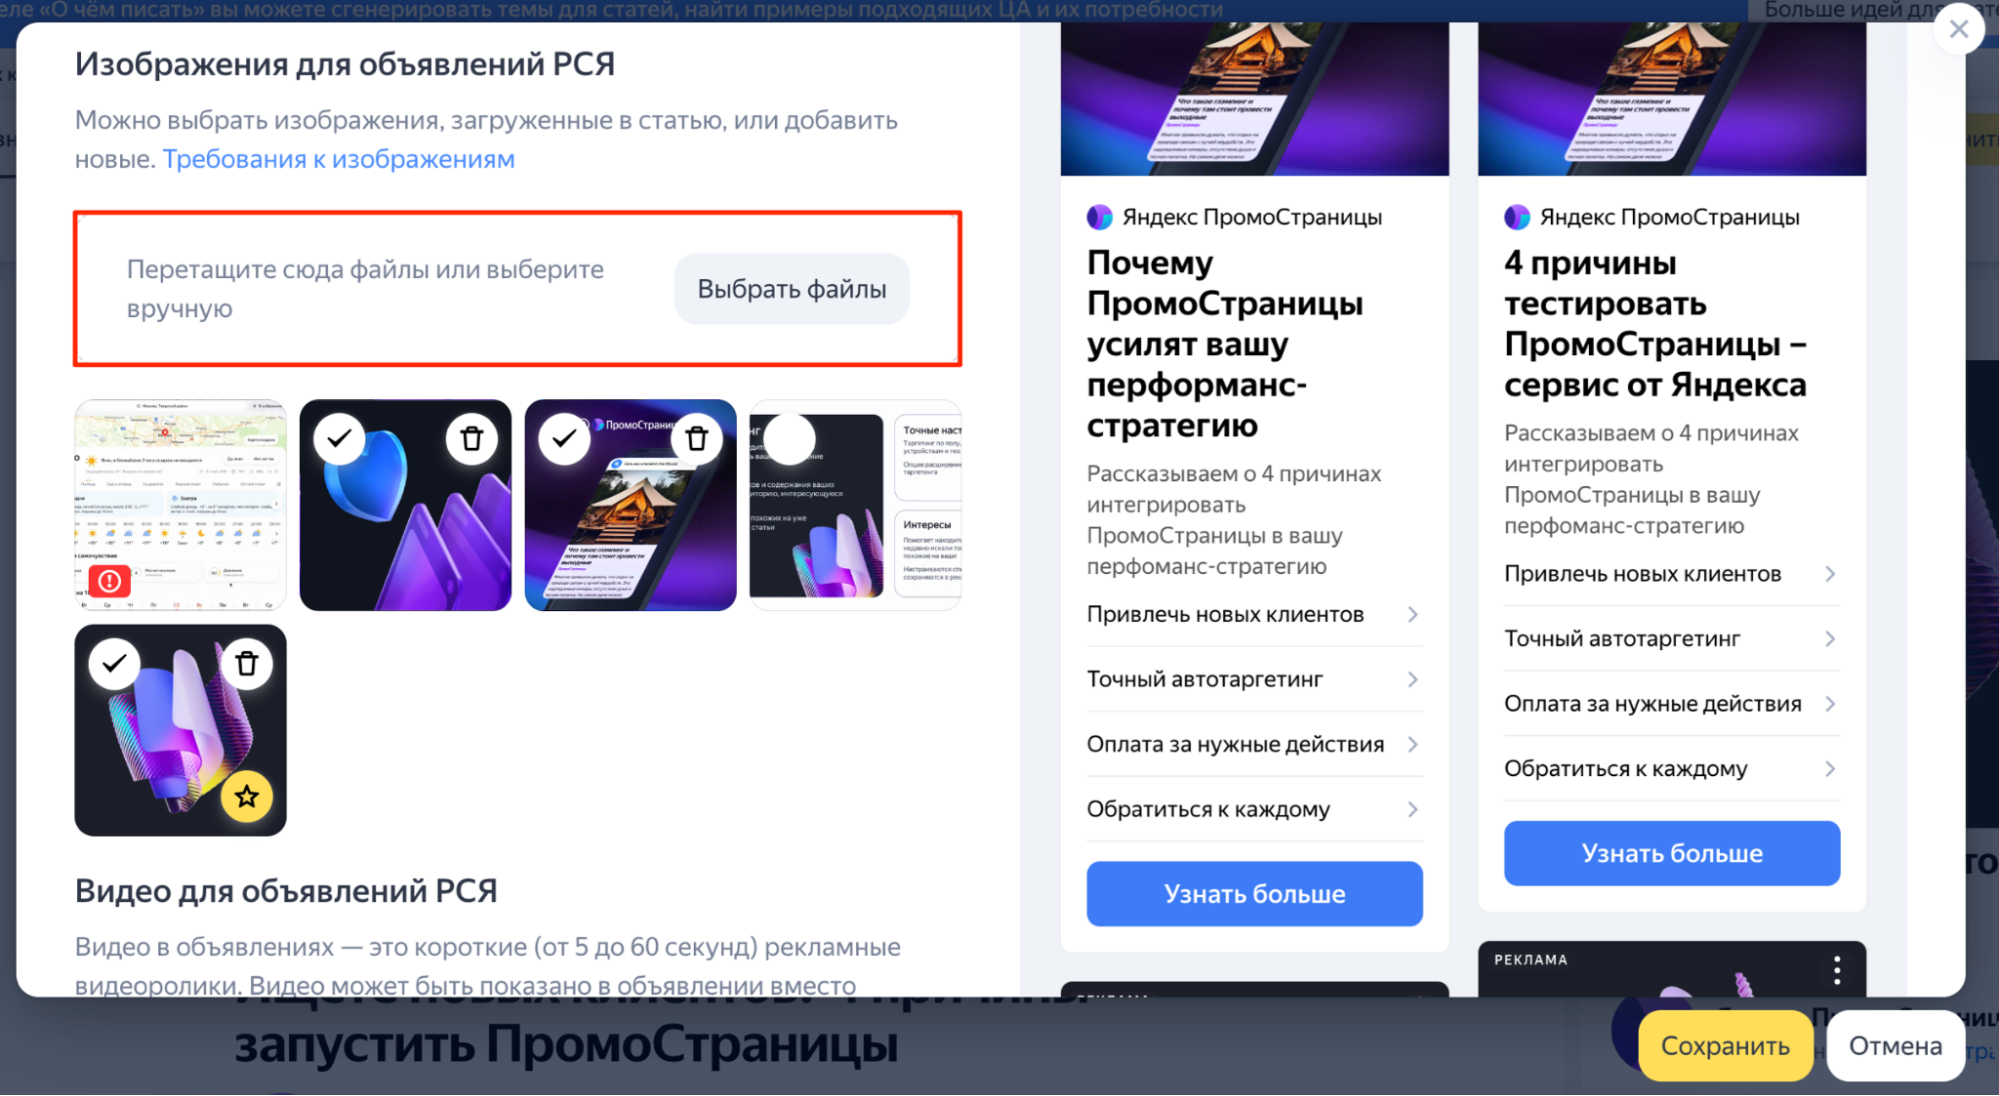This screenshot has height=1096, width=1999.
Task: Select the weather map screenshot thumbnail
Action: (180, 505)
